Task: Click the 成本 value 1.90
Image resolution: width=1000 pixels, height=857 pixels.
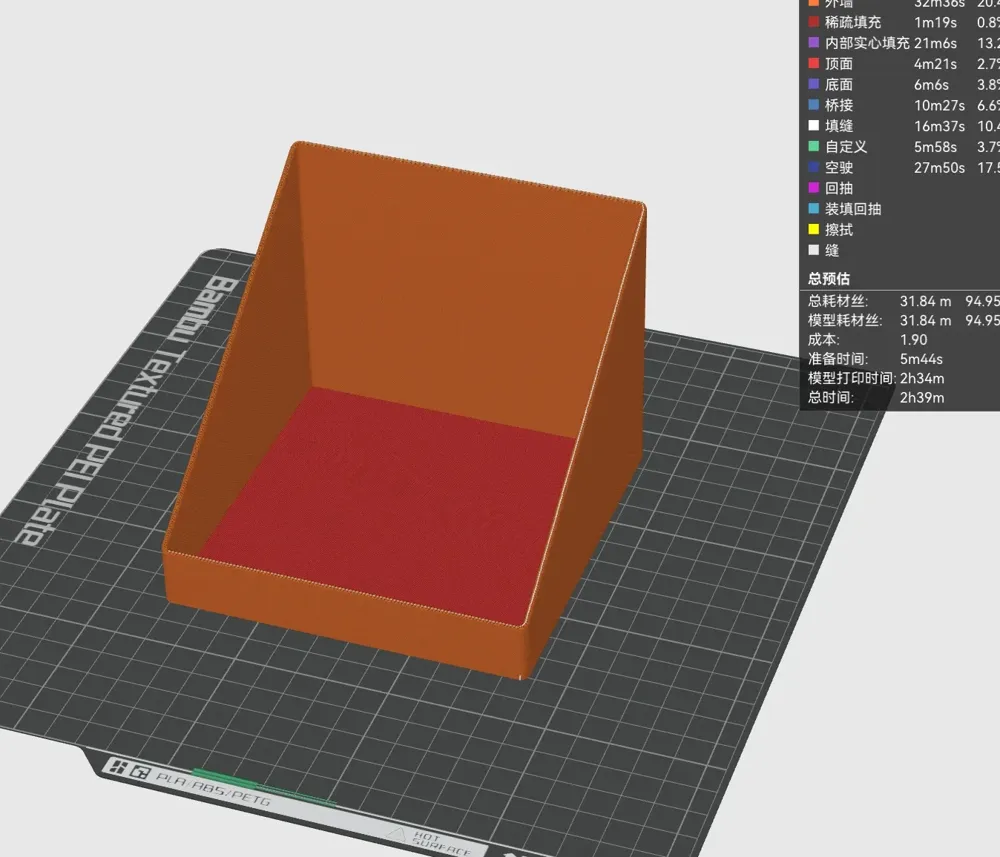Action: 913,339
